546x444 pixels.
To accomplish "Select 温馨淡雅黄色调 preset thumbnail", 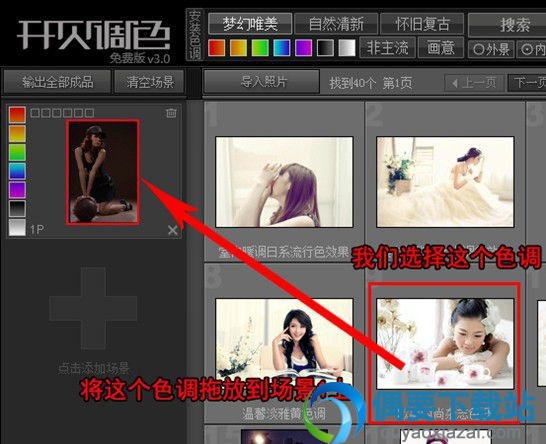I will pyautogui.click(x=284, y=343).
